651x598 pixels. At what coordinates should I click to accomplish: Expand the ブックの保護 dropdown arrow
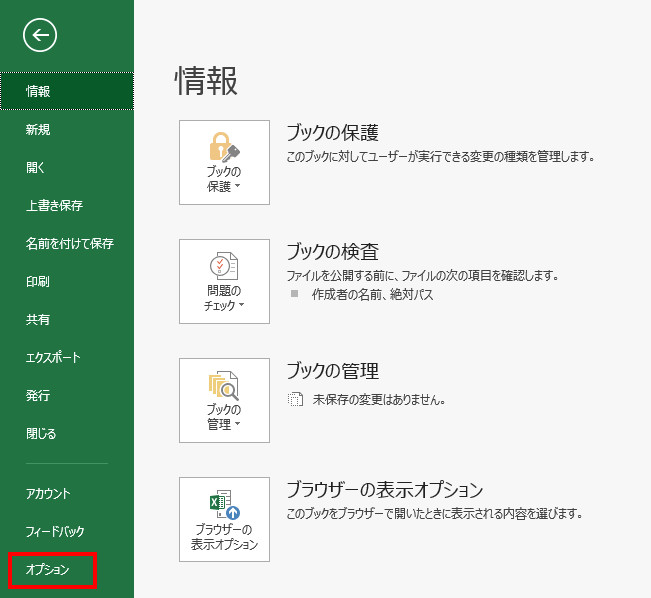point(237,186)
